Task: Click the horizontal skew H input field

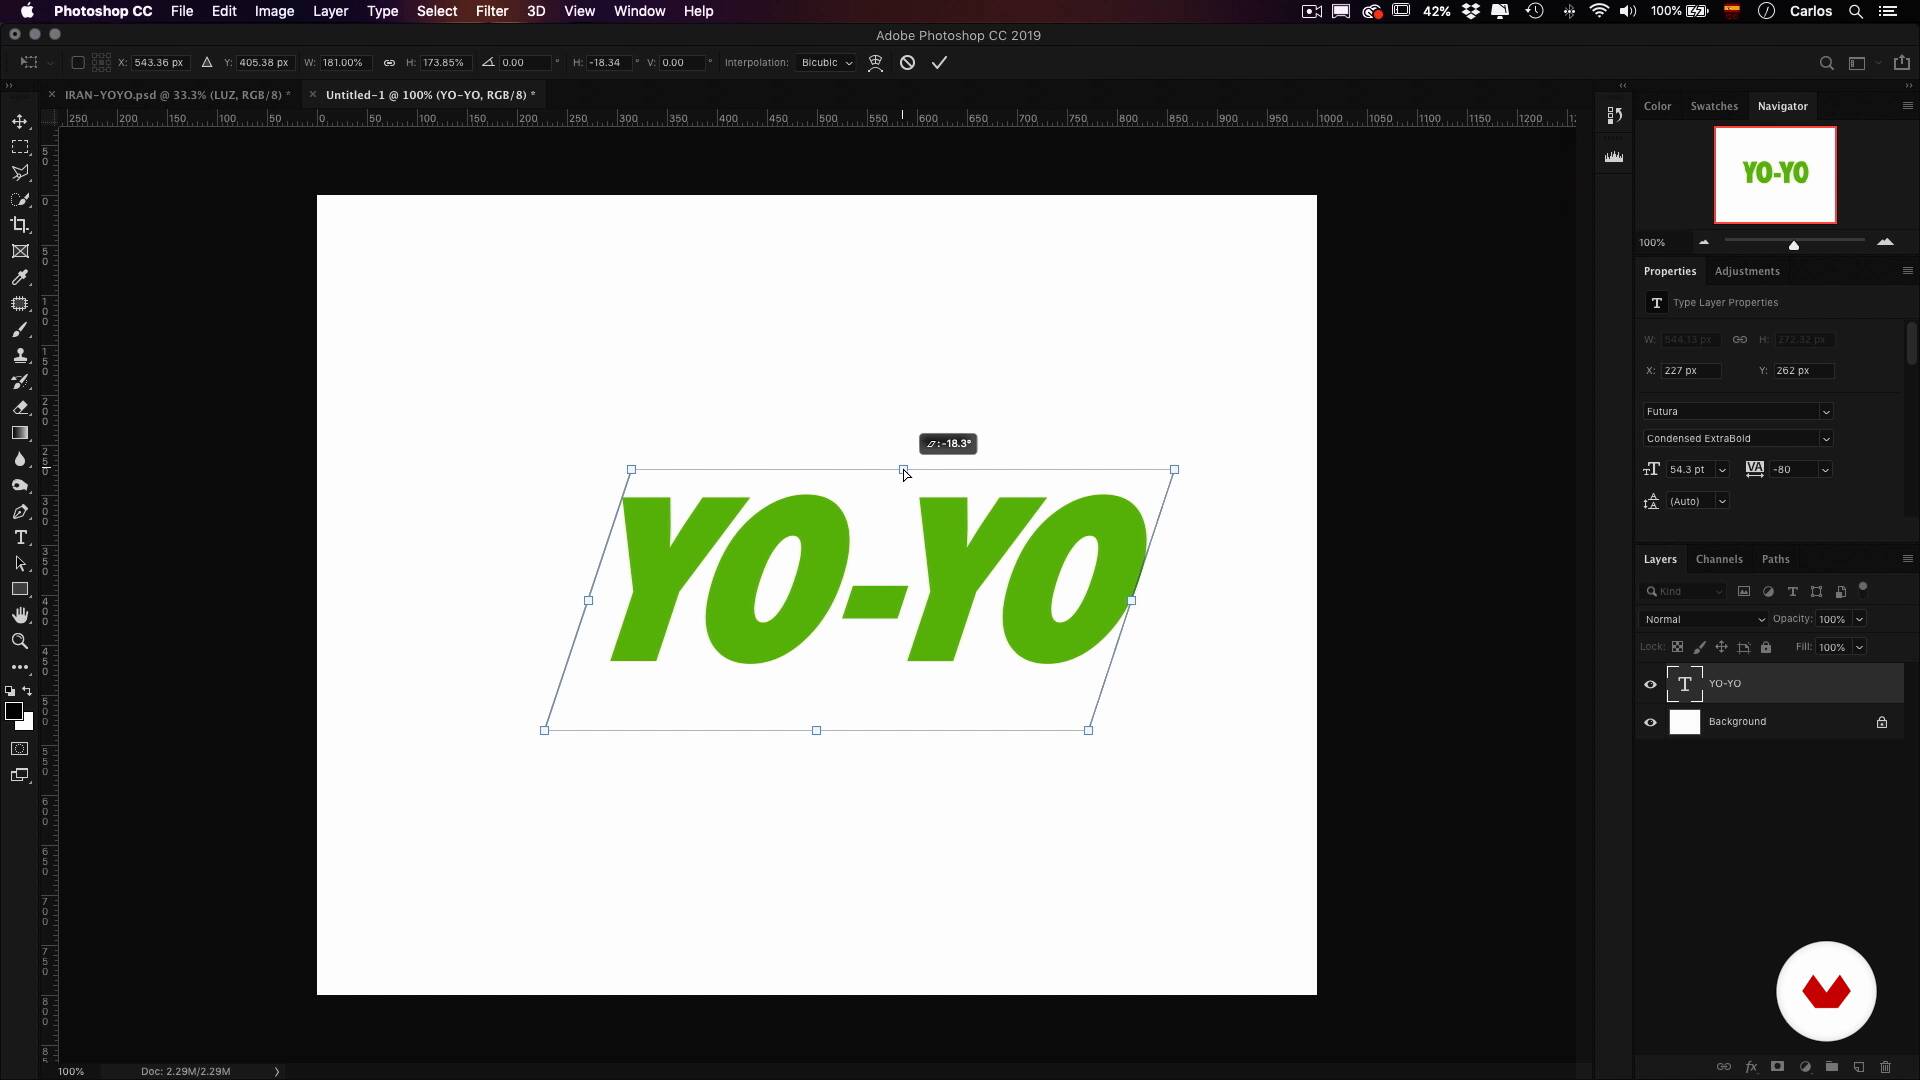Action: coord(607,63)
